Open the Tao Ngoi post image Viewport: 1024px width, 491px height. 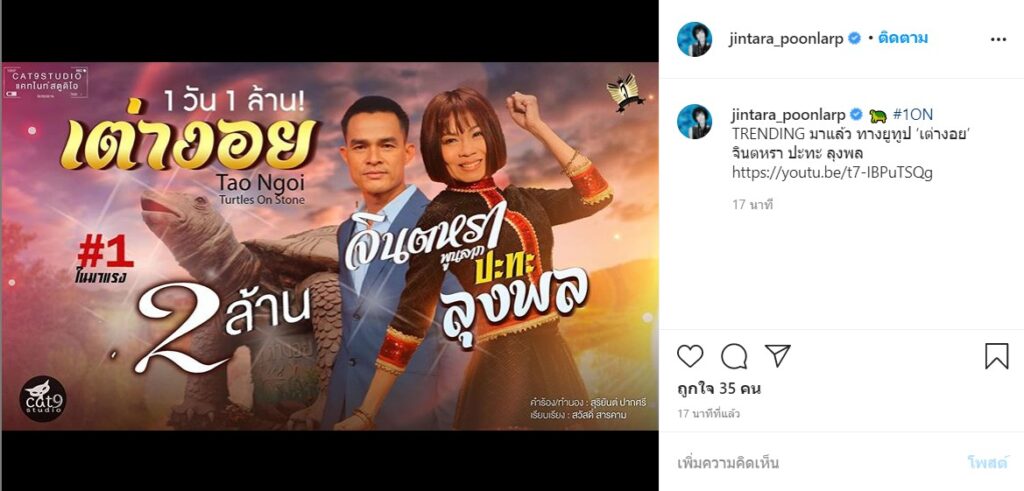[330, 246]
